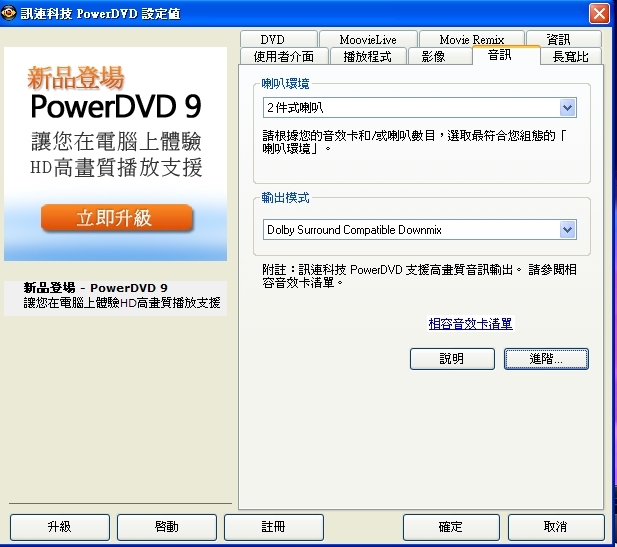Click the speaker environment description text
Image resolution: width=617 pixels, height=547 pixels.
414,142
